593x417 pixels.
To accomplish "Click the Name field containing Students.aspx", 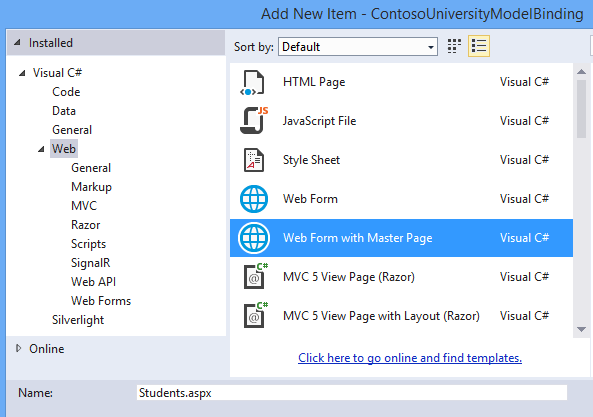I will click(x=352, y=393).
